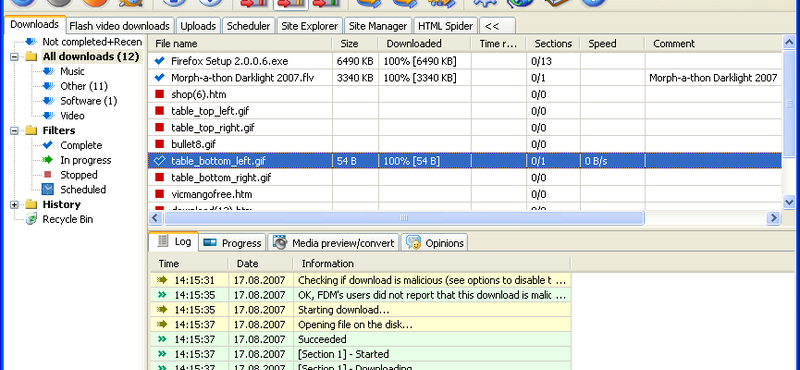The image size is (800, 370).
Task: Click the horizontal scrollbar right arrow
Action: point(774,218)
